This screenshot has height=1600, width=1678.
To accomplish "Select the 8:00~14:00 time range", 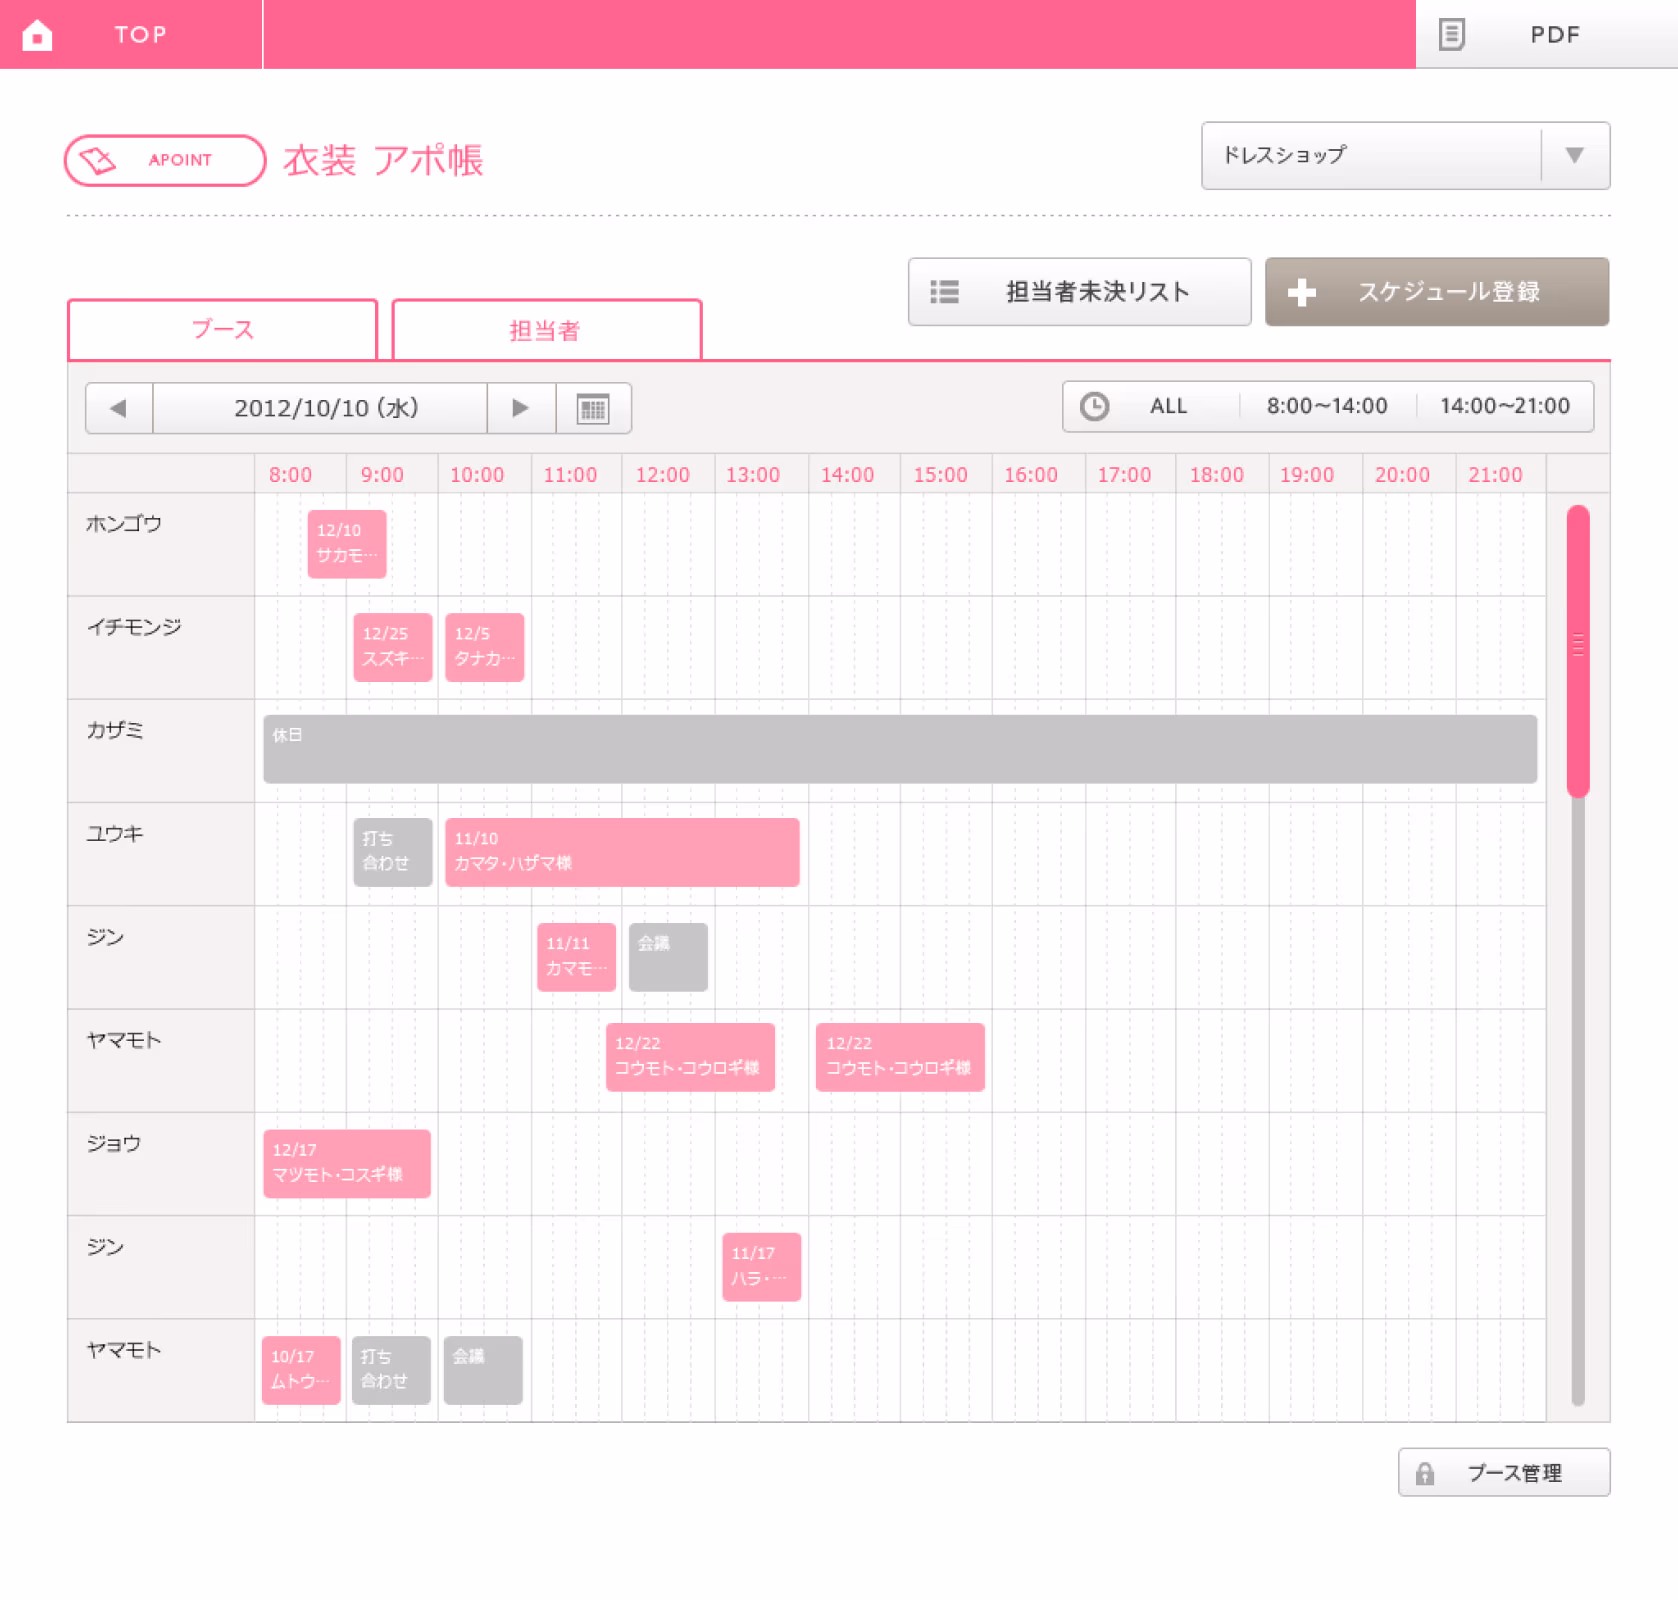I will 1327,406.
